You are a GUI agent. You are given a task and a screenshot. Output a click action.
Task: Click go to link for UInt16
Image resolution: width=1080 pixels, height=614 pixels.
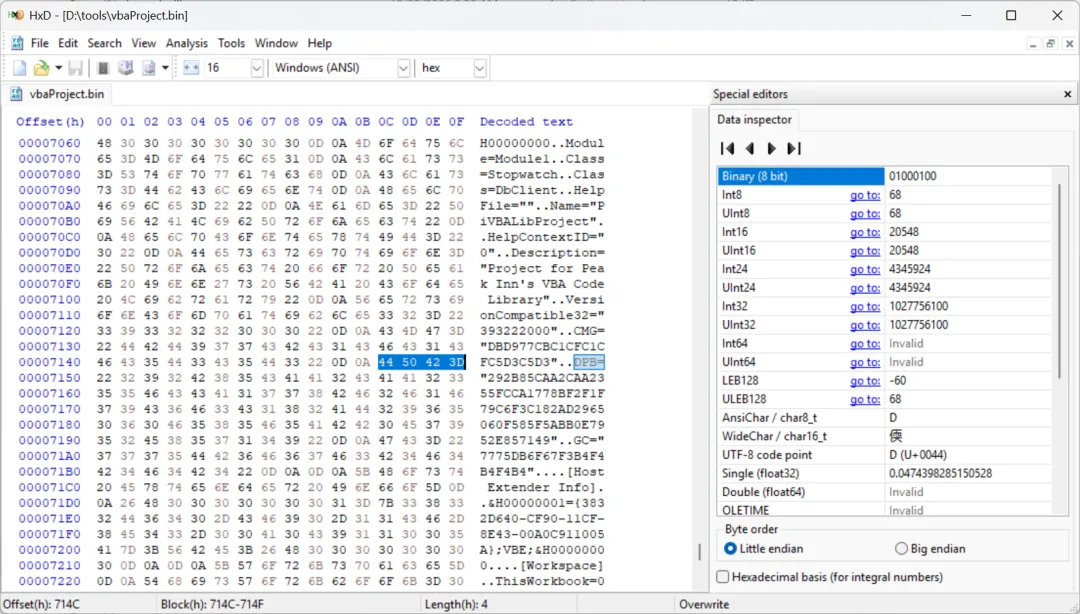(864, 251)
